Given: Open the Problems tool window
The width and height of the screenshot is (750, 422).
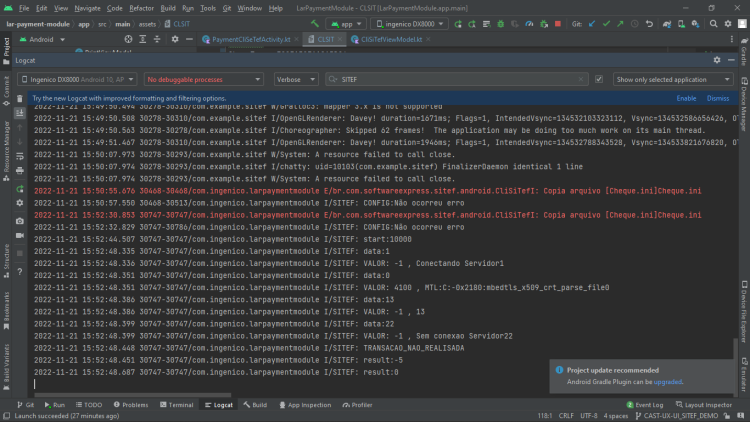Looking at the screenshot, I should pos(131,405).
